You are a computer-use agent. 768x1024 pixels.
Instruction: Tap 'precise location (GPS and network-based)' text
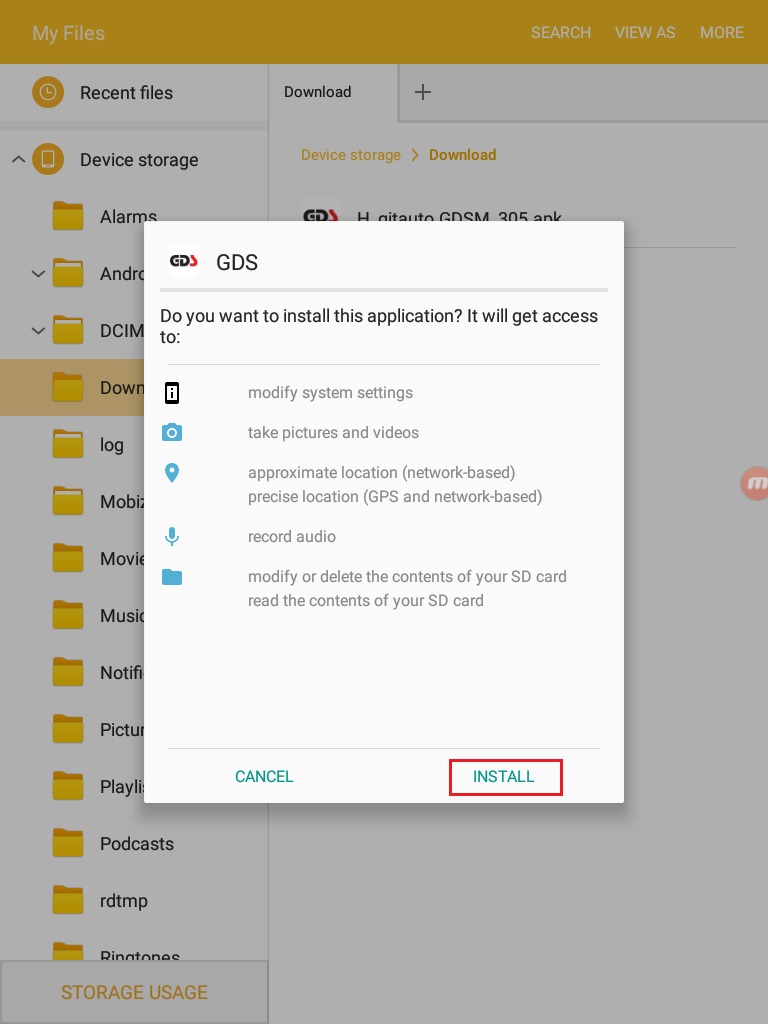pos(395,496)
